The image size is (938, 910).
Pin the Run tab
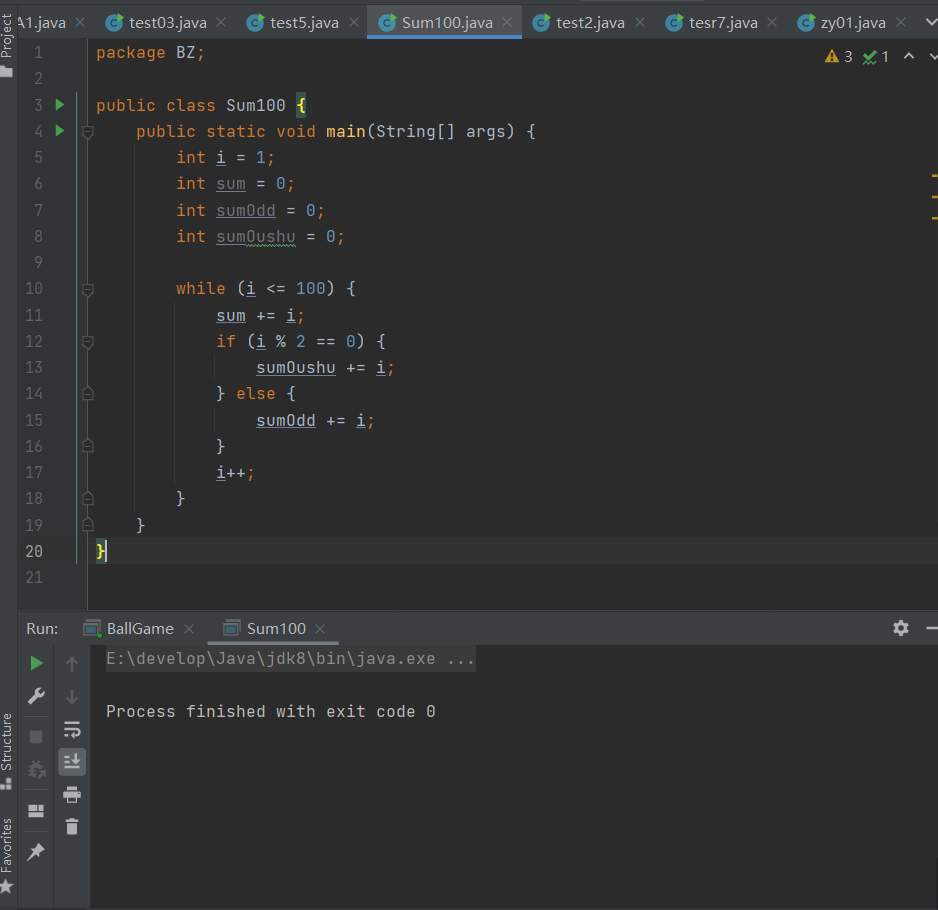36,851
